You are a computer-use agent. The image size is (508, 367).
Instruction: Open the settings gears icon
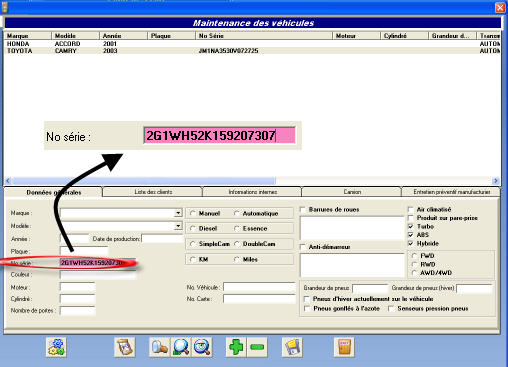pos(56,347)
